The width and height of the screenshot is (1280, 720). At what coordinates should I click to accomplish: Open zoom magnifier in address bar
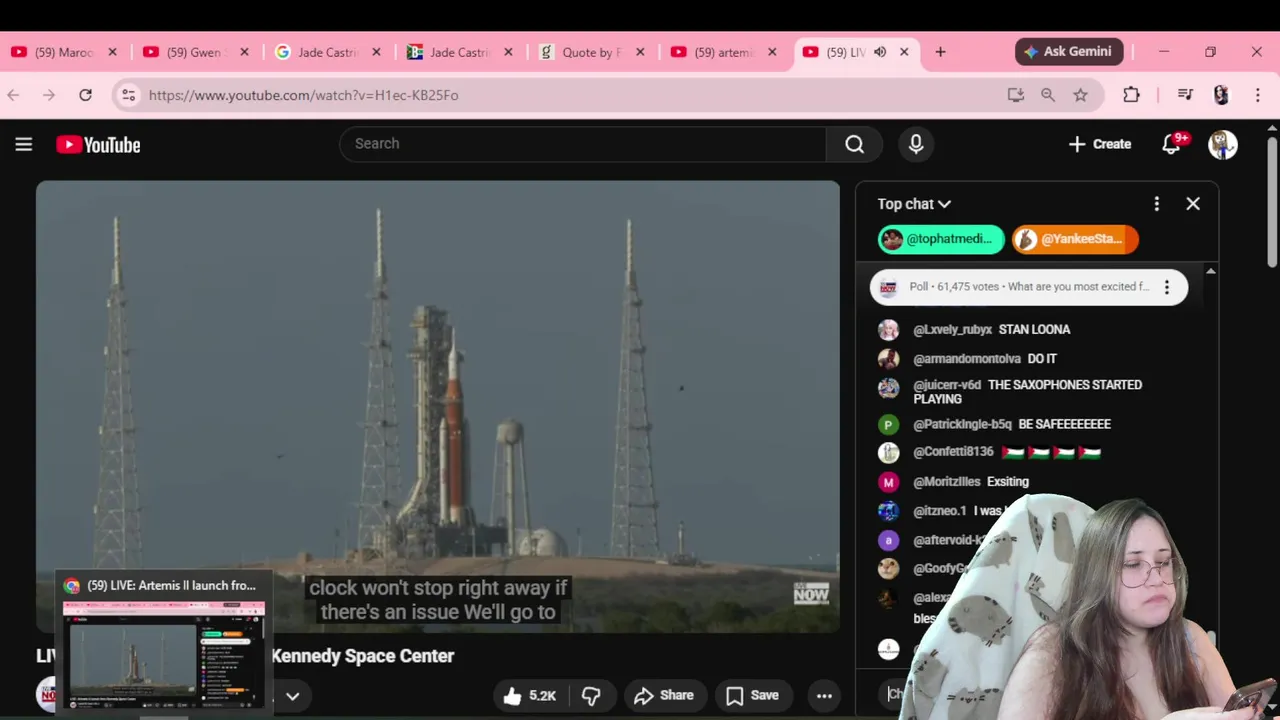pyautogui.click(x=1048, y=95)
